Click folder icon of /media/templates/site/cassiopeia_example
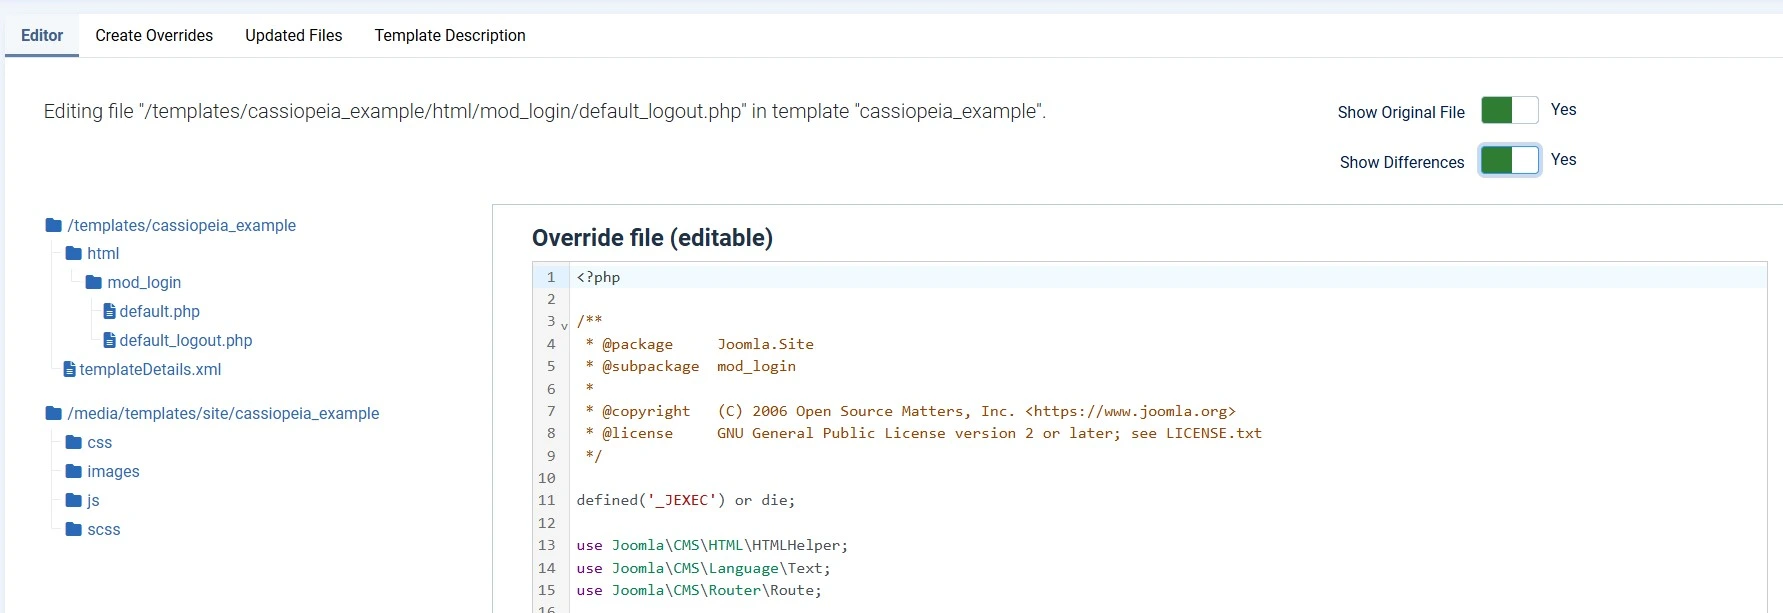Screen dimensions: 1783x613 (54, 413)
